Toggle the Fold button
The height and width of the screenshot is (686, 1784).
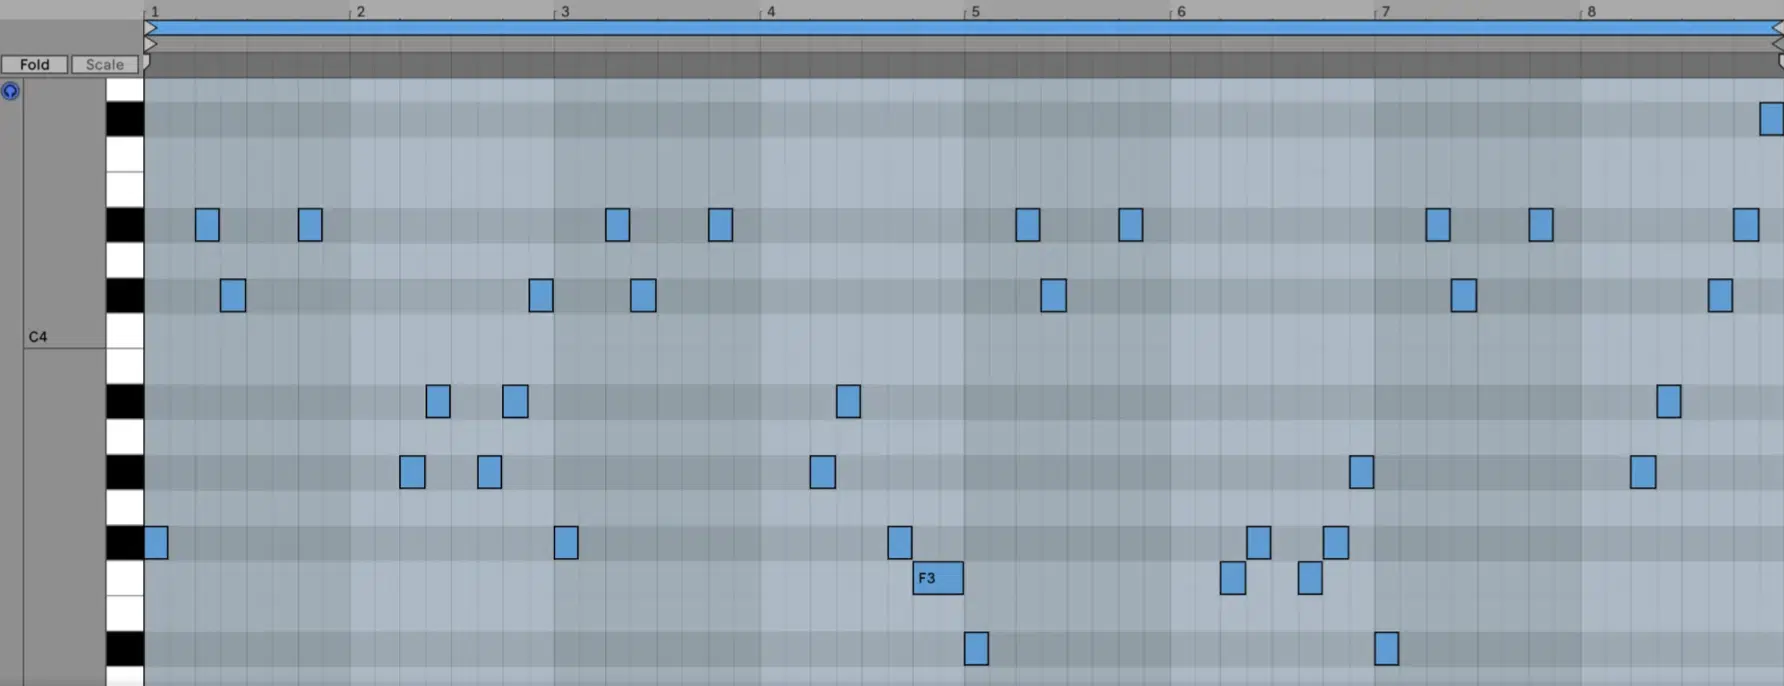[x=34, y=65]
